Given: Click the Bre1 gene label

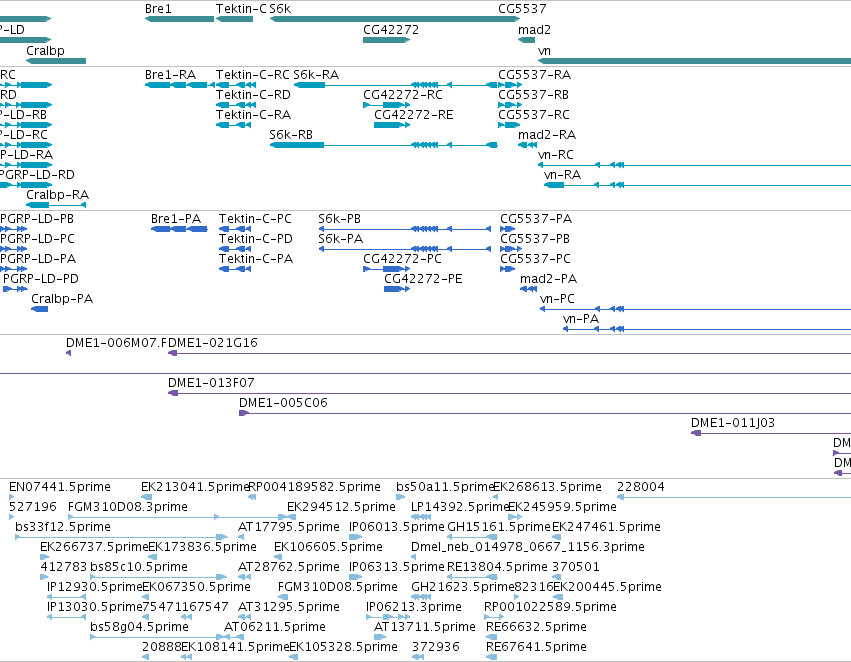Looking at the screenshot, I should click(x=158, y=9).
